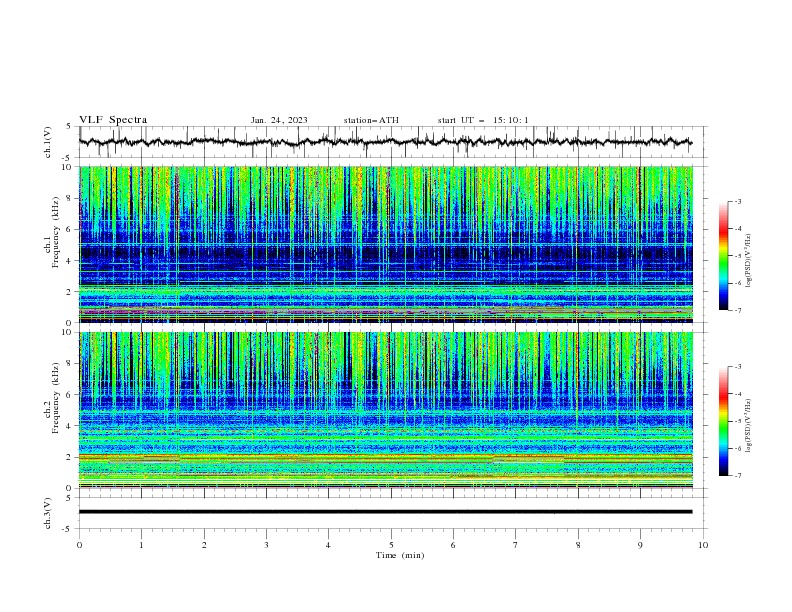Click the date "Jan. 24, 2023"
Screen dimensions: 792x612
point(279,120)
